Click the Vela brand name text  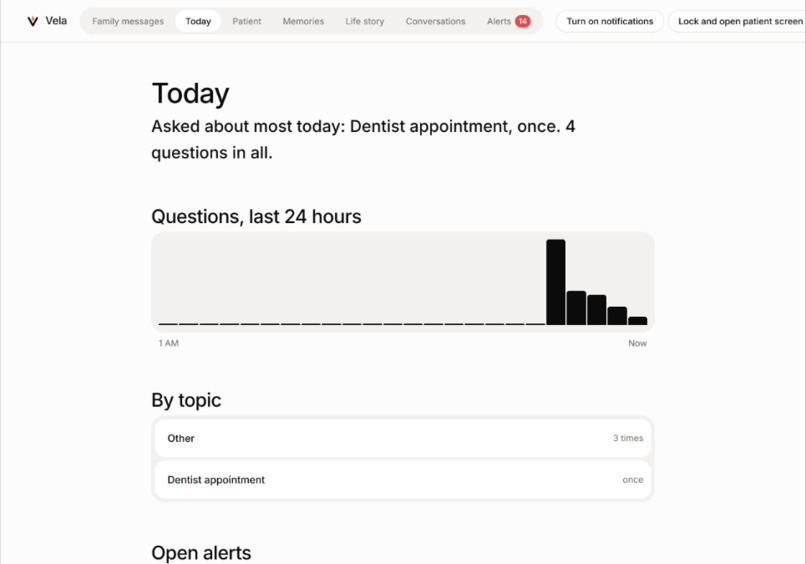56,21
